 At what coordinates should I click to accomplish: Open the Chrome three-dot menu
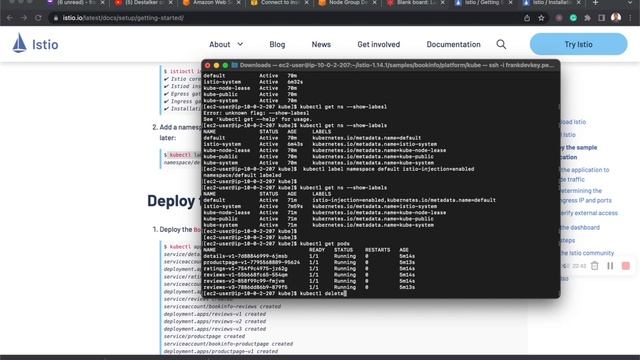631,18
